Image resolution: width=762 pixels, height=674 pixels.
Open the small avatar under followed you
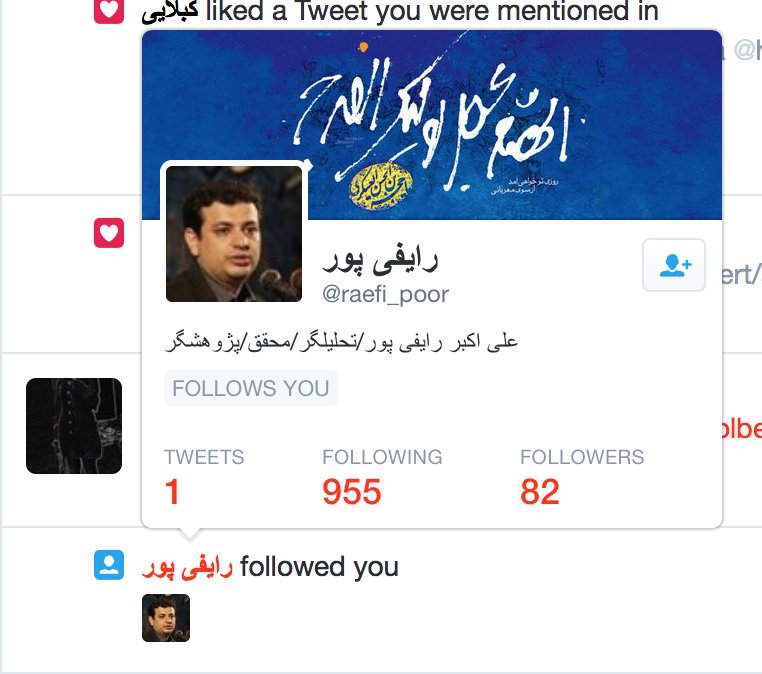point(166,618)
